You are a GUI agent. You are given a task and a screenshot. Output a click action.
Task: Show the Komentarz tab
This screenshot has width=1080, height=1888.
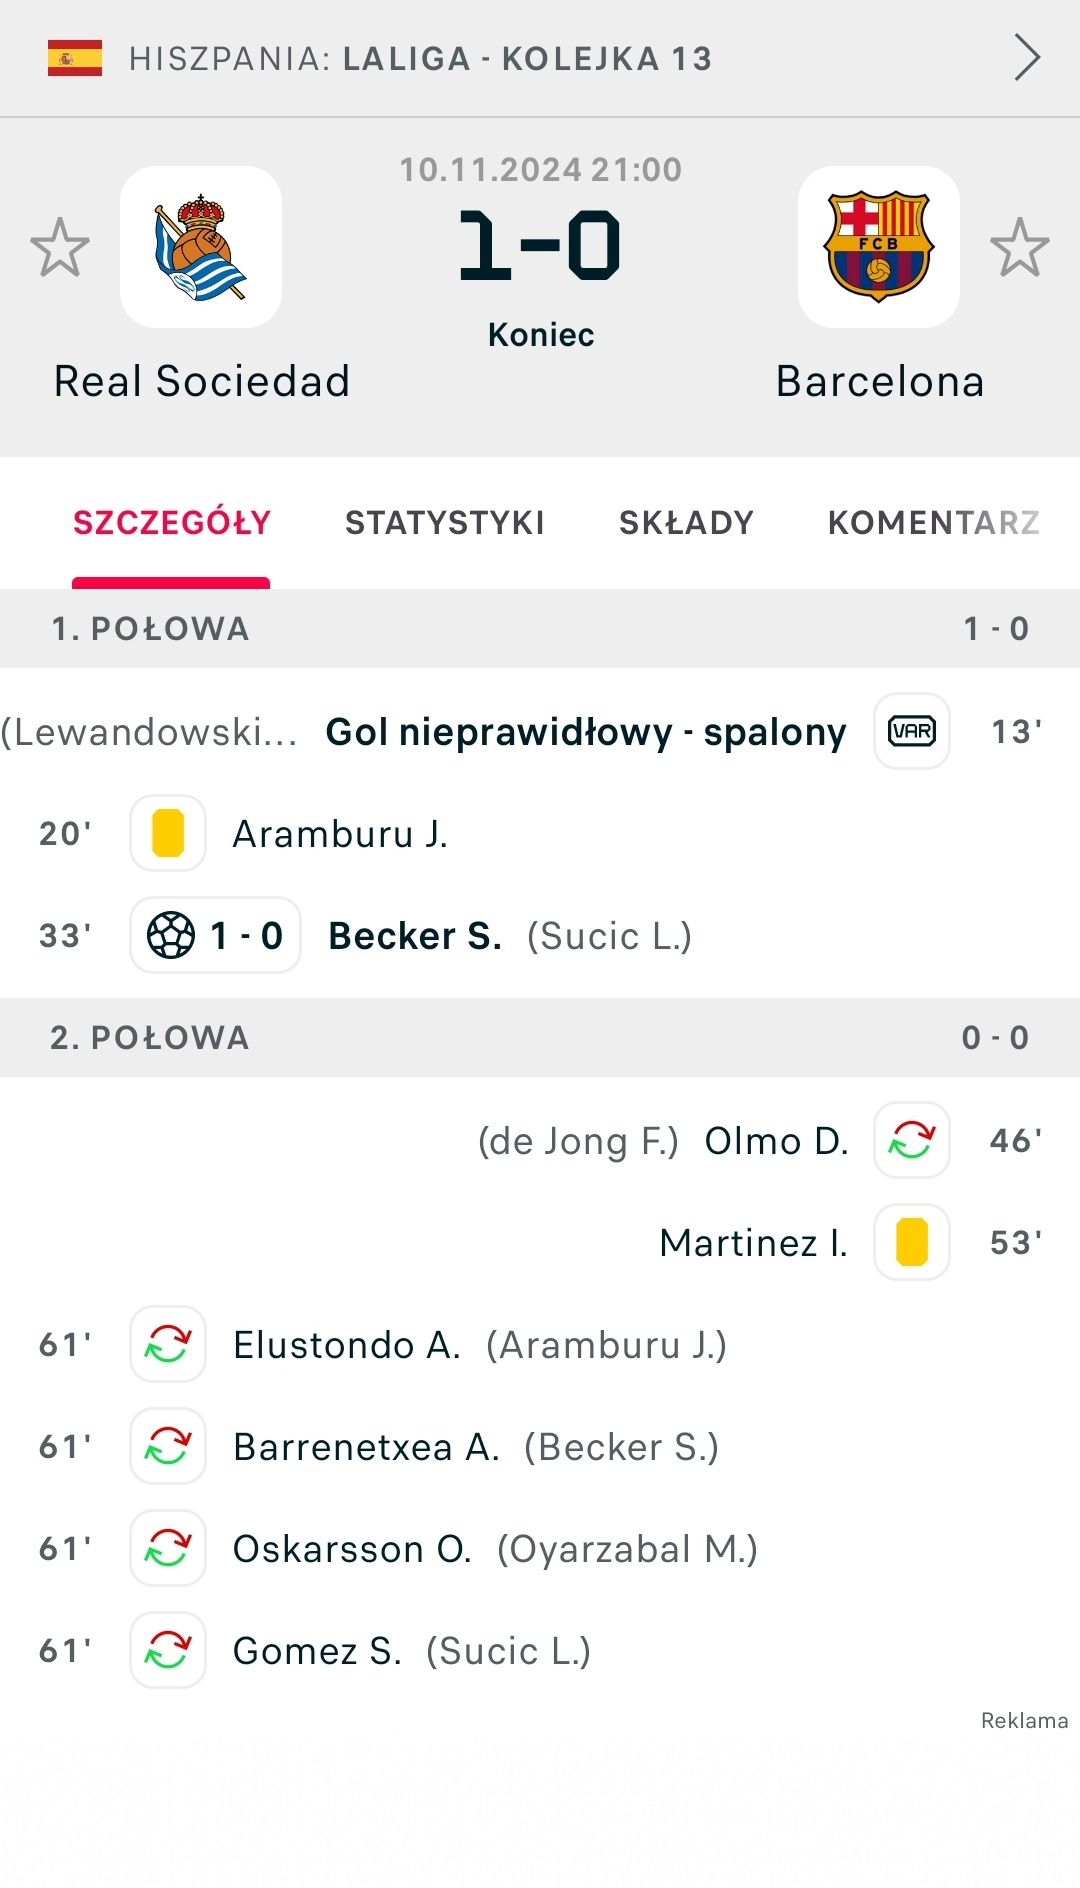pos(934,522)
